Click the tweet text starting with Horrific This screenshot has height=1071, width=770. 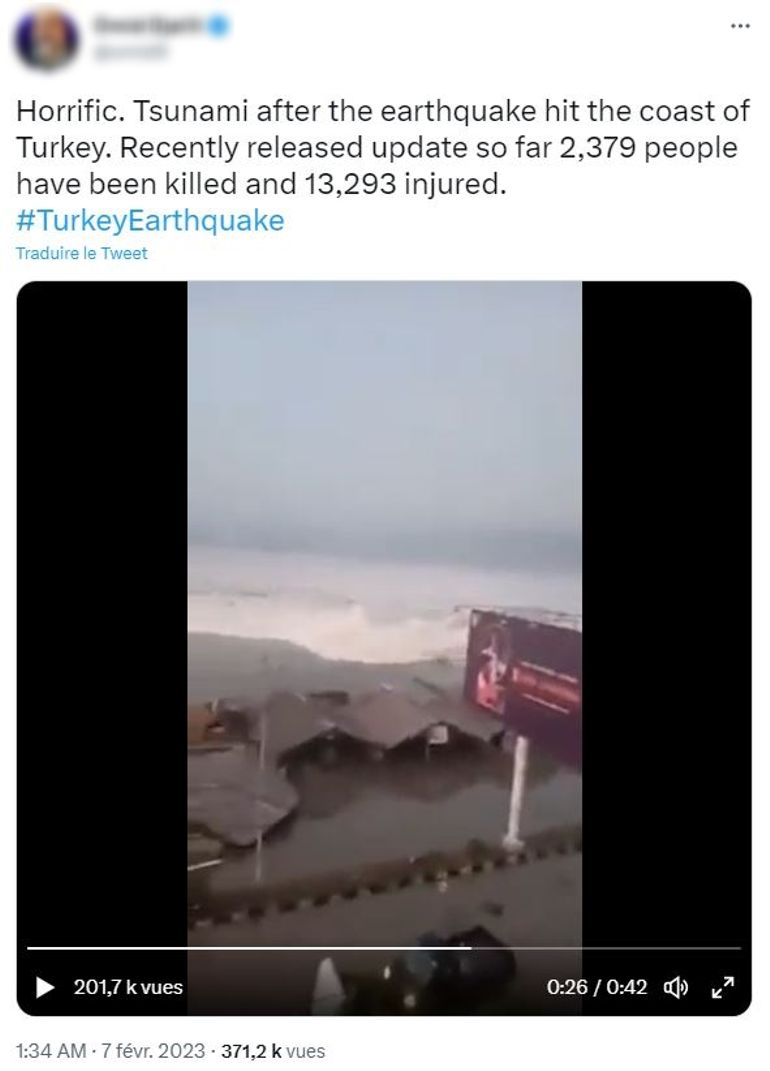(383, 147)
